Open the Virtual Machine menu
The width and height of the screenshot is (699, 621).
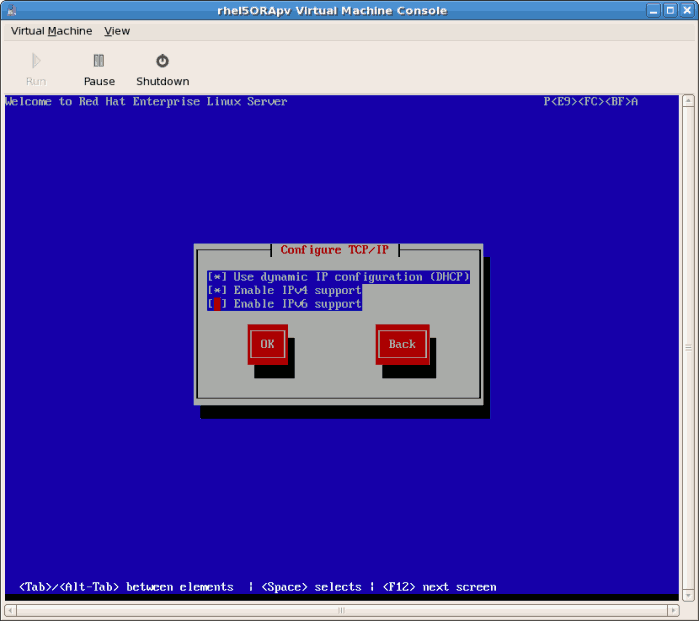point(51,31)
